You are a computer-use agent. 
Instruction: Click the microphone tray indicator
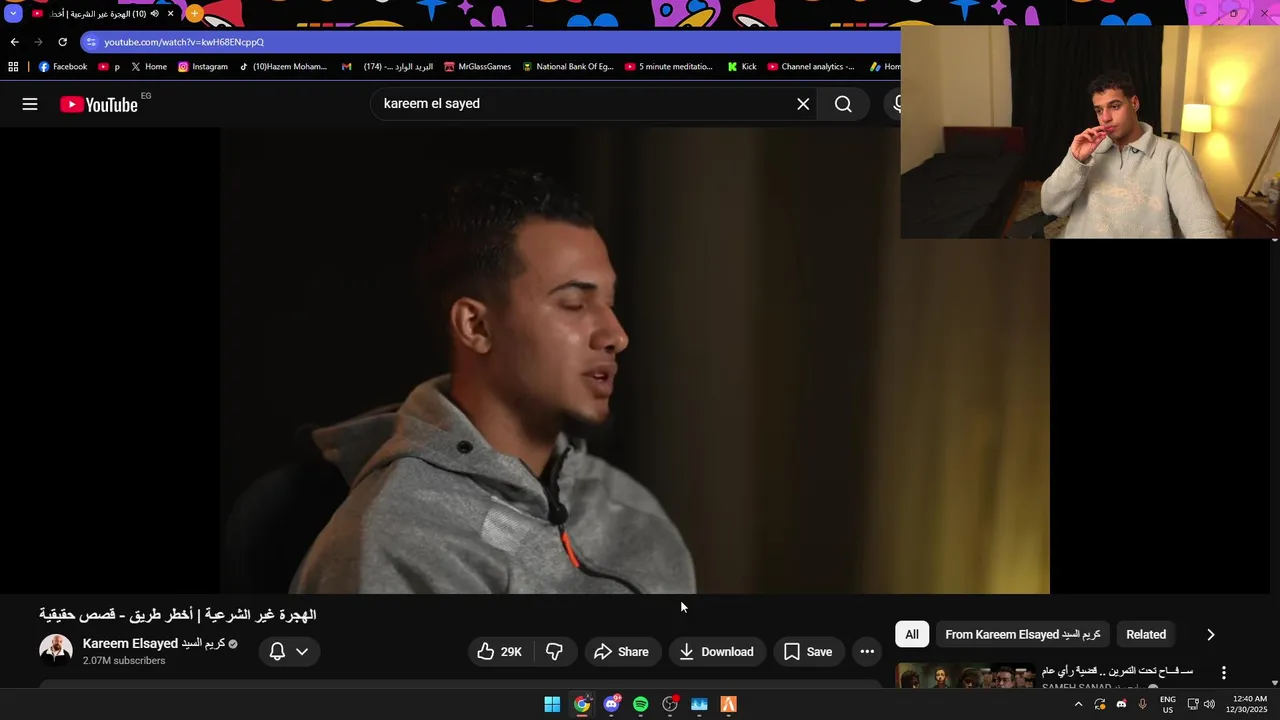[x=1142, y=704]
